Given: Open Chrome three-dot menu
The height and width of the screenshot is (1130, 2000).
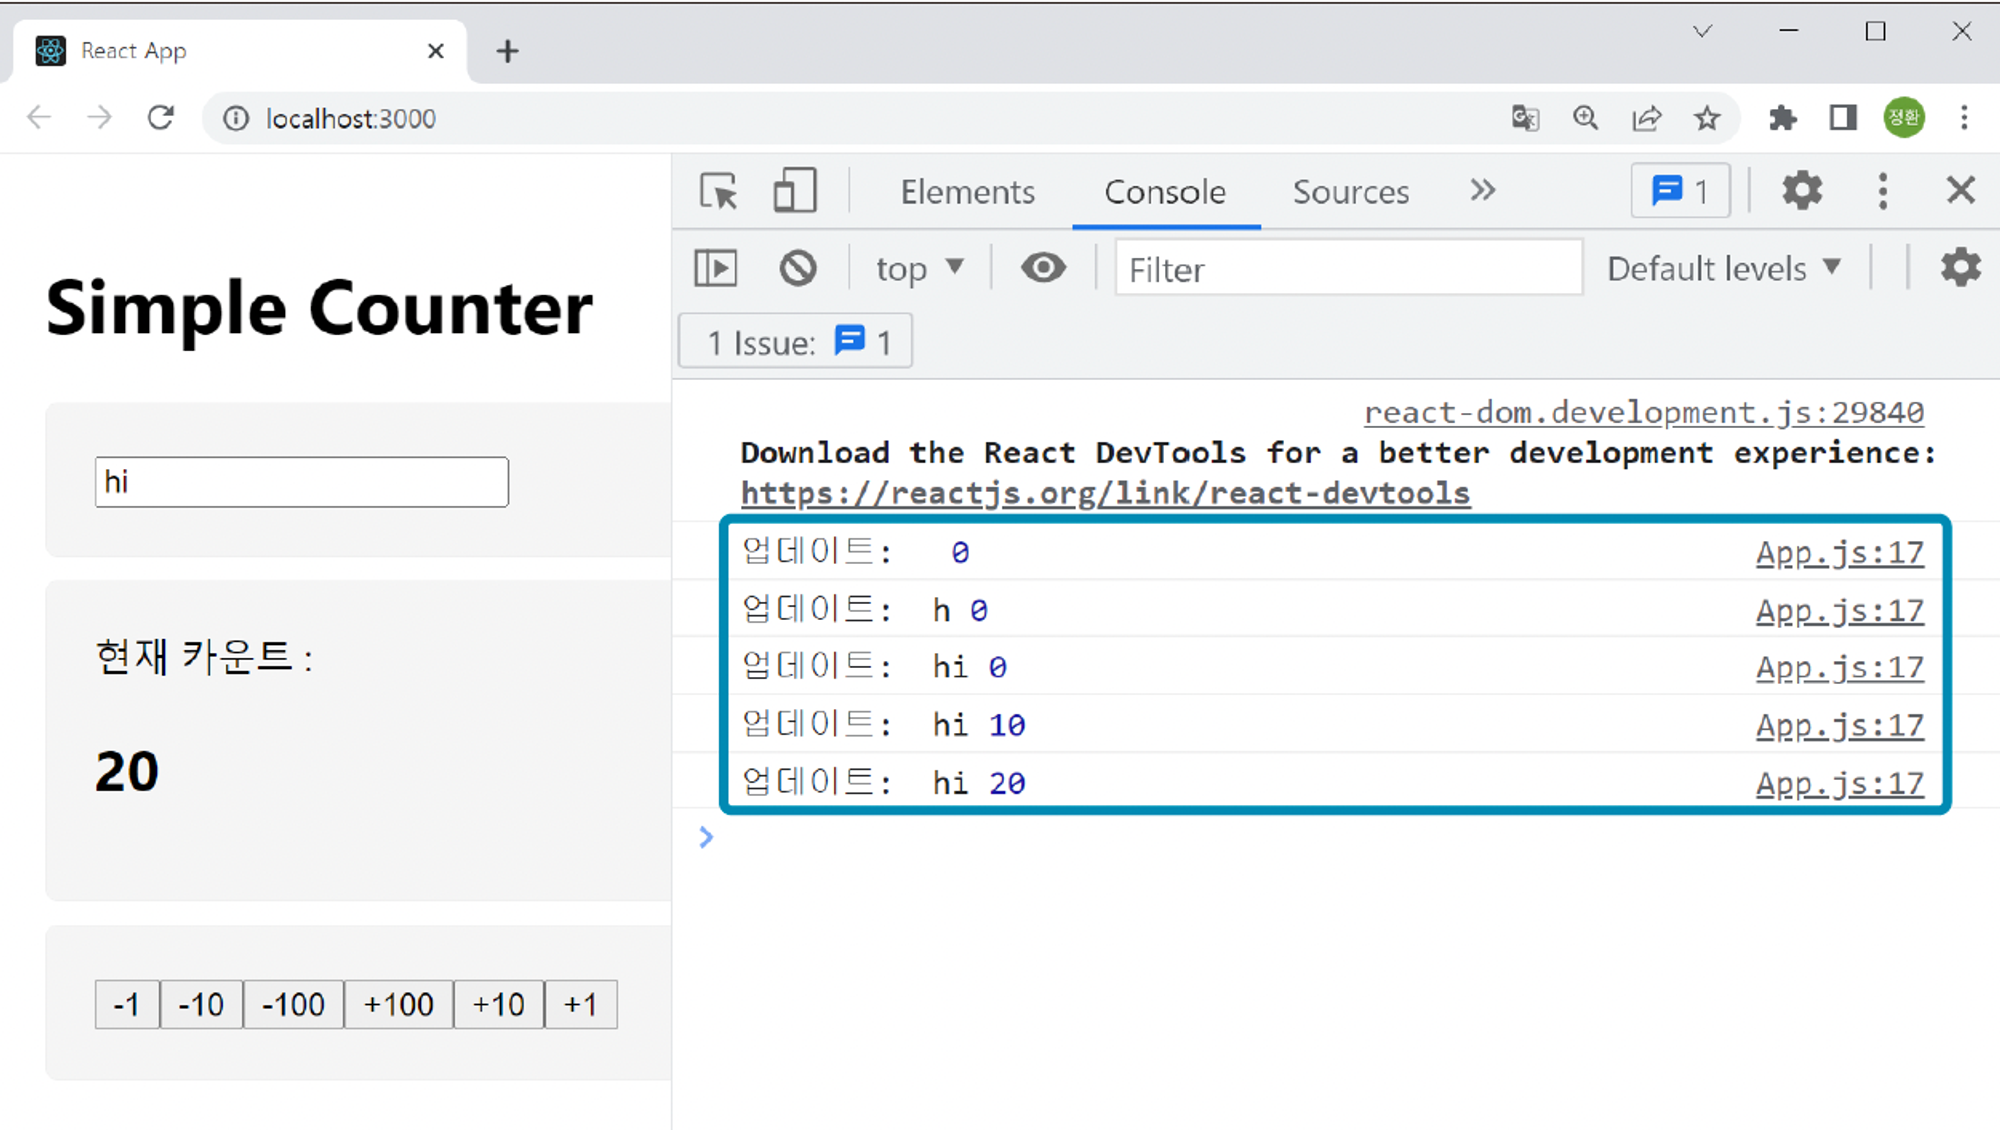Looking at the screenshot, I should [x=1964, y=118].
